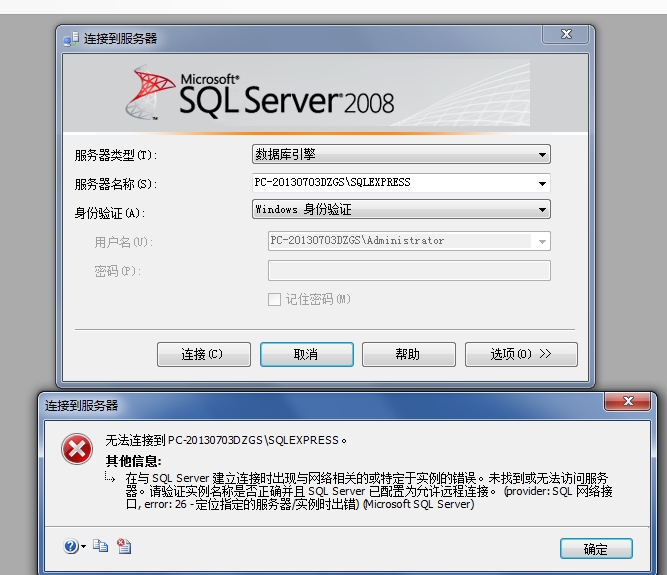Click the 无法连接到 error message line
The height and width of the screenshot is (575, 667).
point(226,440)
